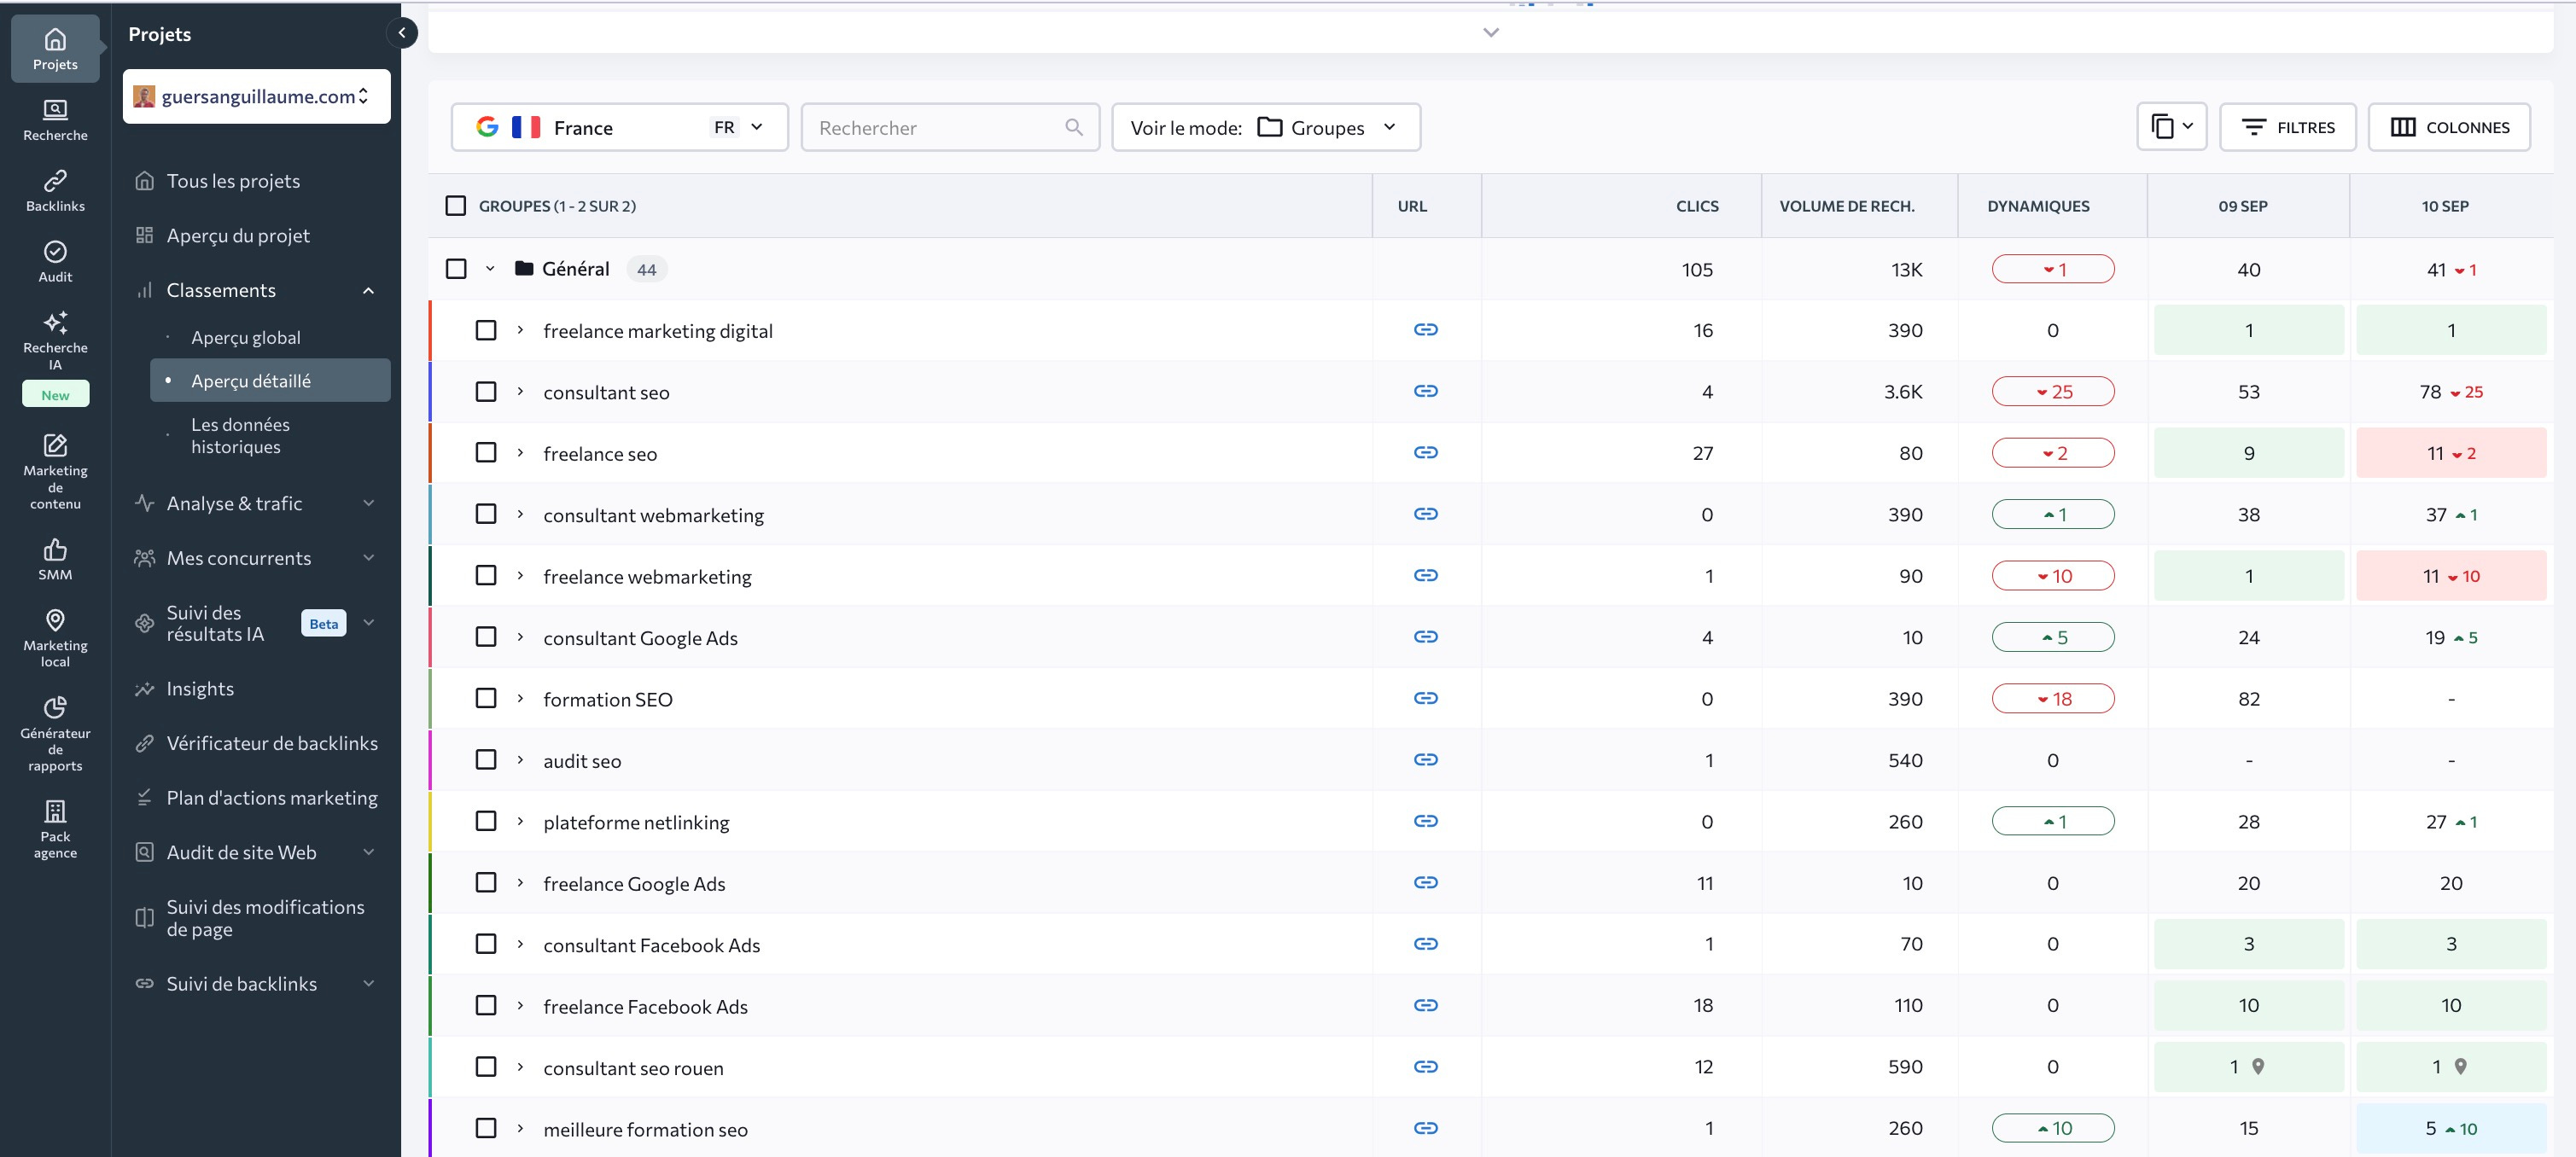Click URL link icon for formation SEO
Image resolution: width=2576 pixels, height=1157 pixels.
[1425, 698]
